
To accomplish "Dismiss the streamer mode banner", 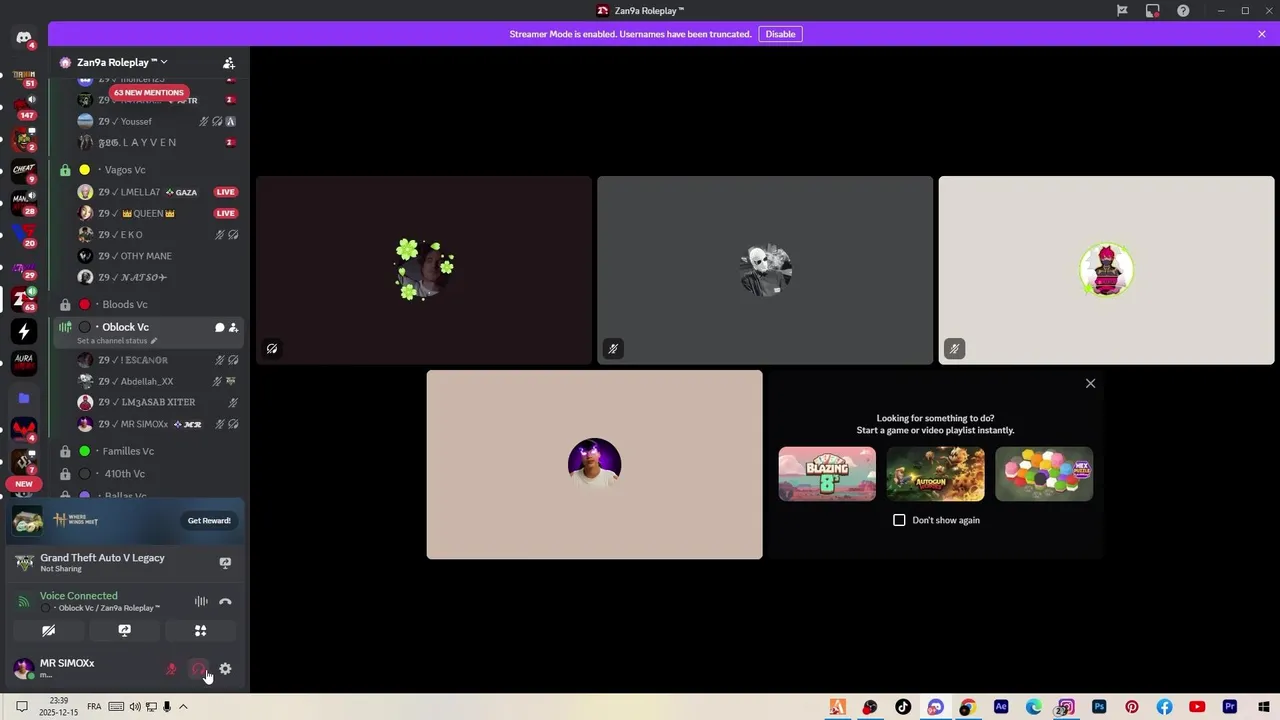I will click(x=1262, y=34).
